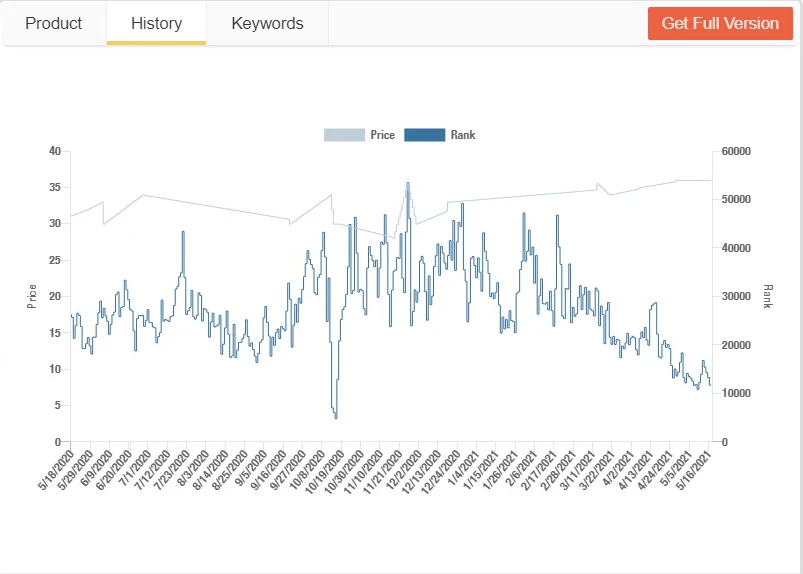Click the 10000 rank axis value

(736, 393)
